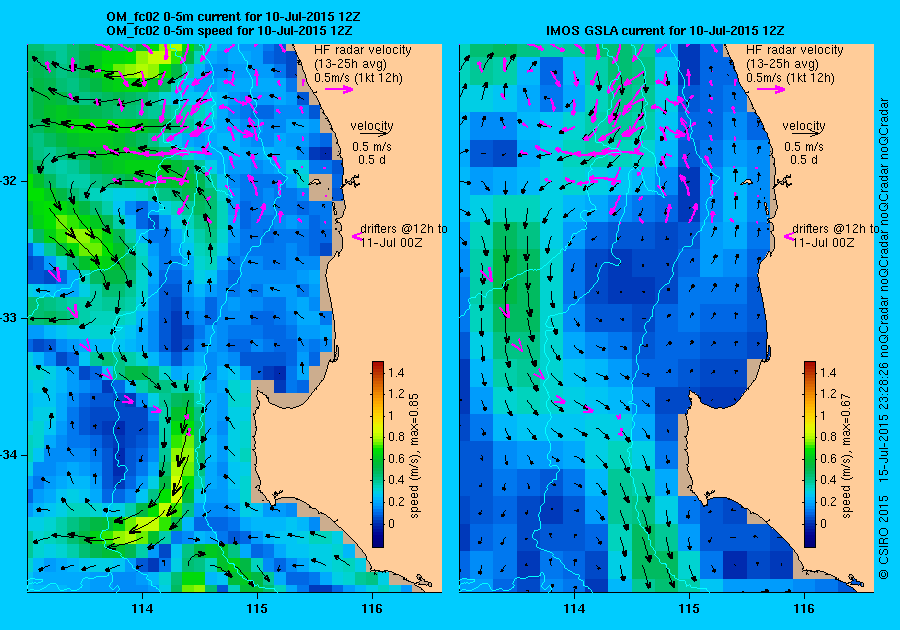
Task: Click the 'velocity' legend label on right map
Action: click(x=804, y=125)
